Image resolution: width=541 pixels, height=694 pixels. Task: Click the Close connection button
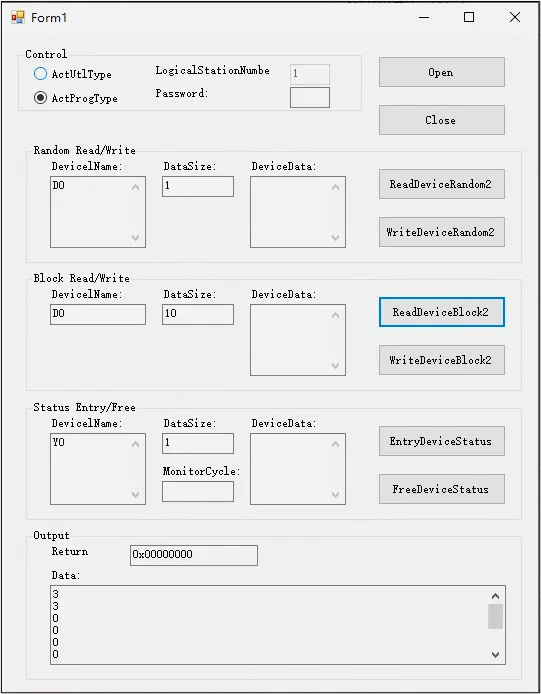tap(441, 120)
